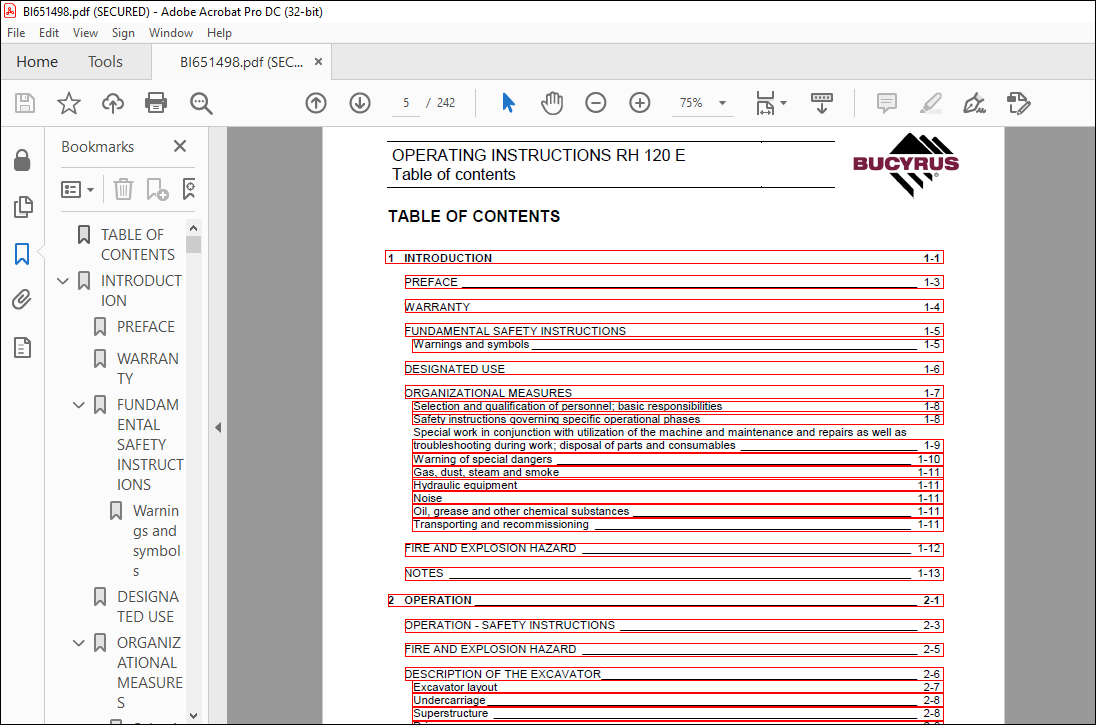
Task: Open the Page Thumbnails panel
Action: tap(22, 207)
